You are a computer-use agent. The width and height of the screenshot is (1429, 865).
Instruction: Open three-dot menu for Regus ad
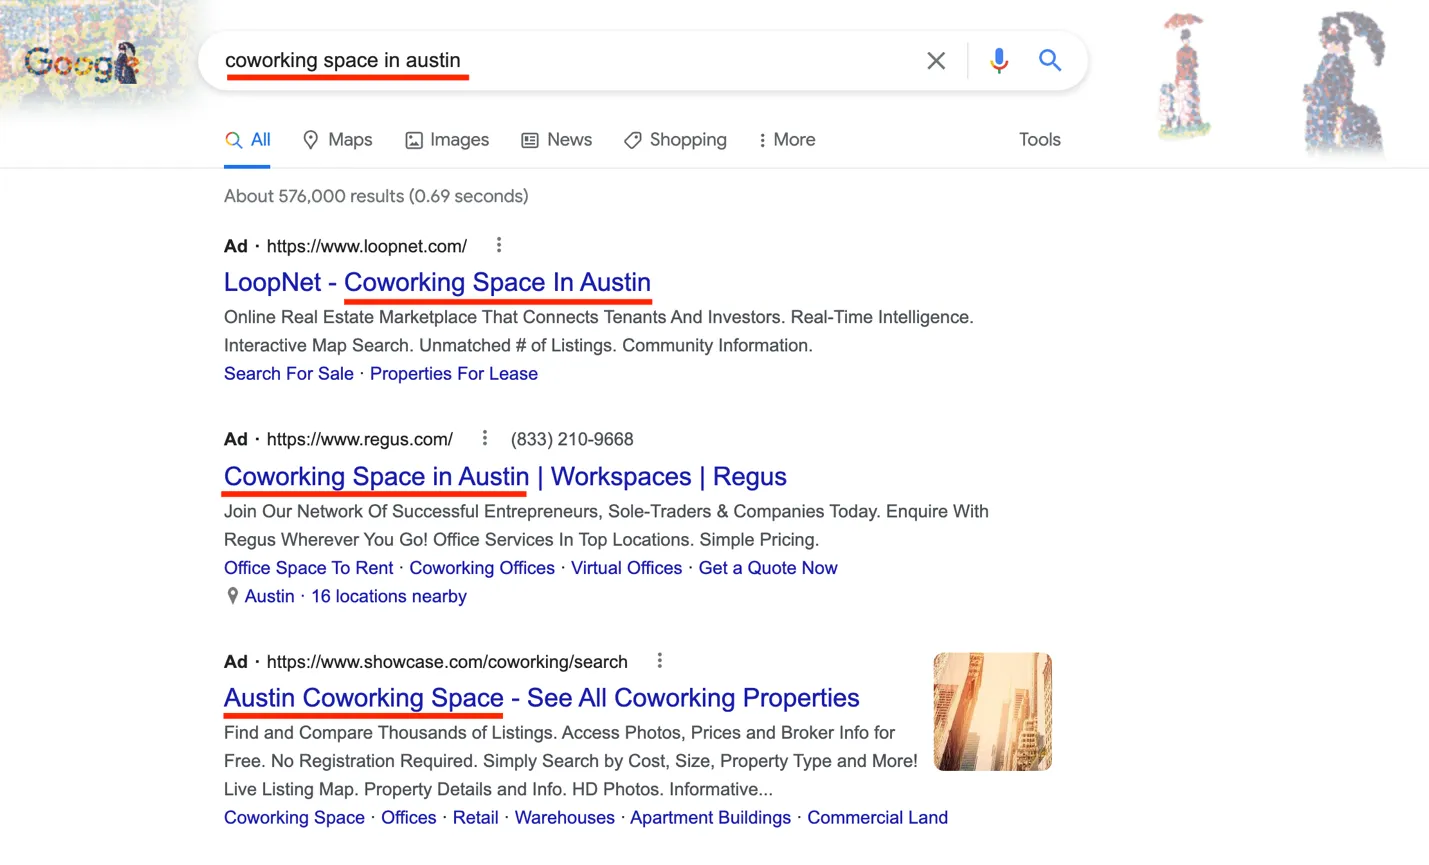(x=485, y=438)
